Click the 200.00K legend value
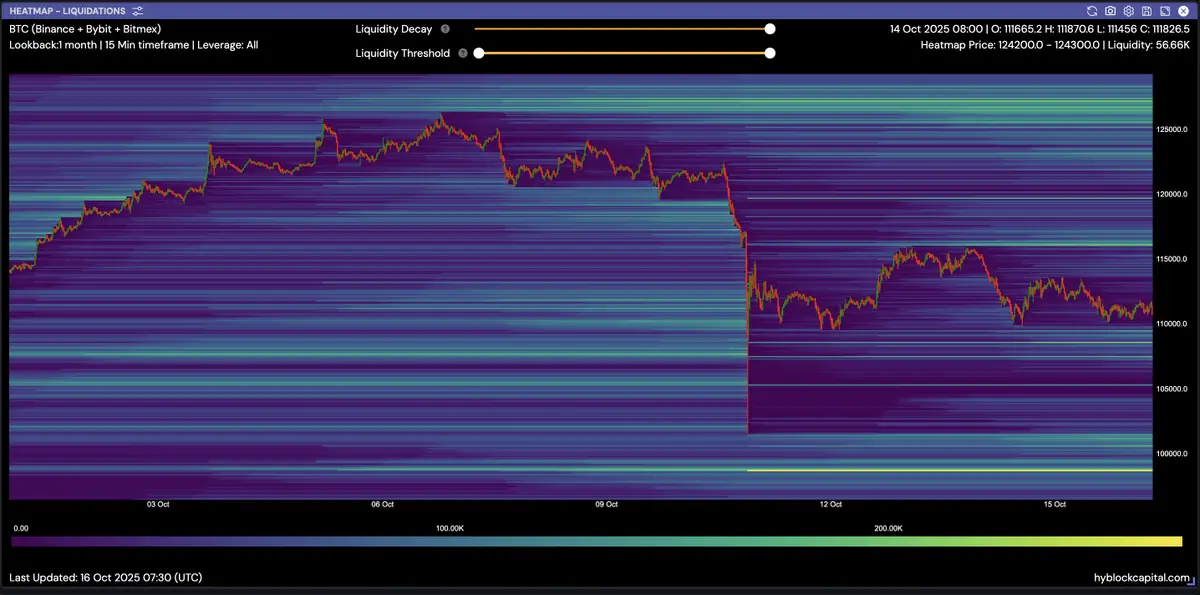The height and width of the screenshot is (595, 1200). pyautogui.click(x=889, y=527)
